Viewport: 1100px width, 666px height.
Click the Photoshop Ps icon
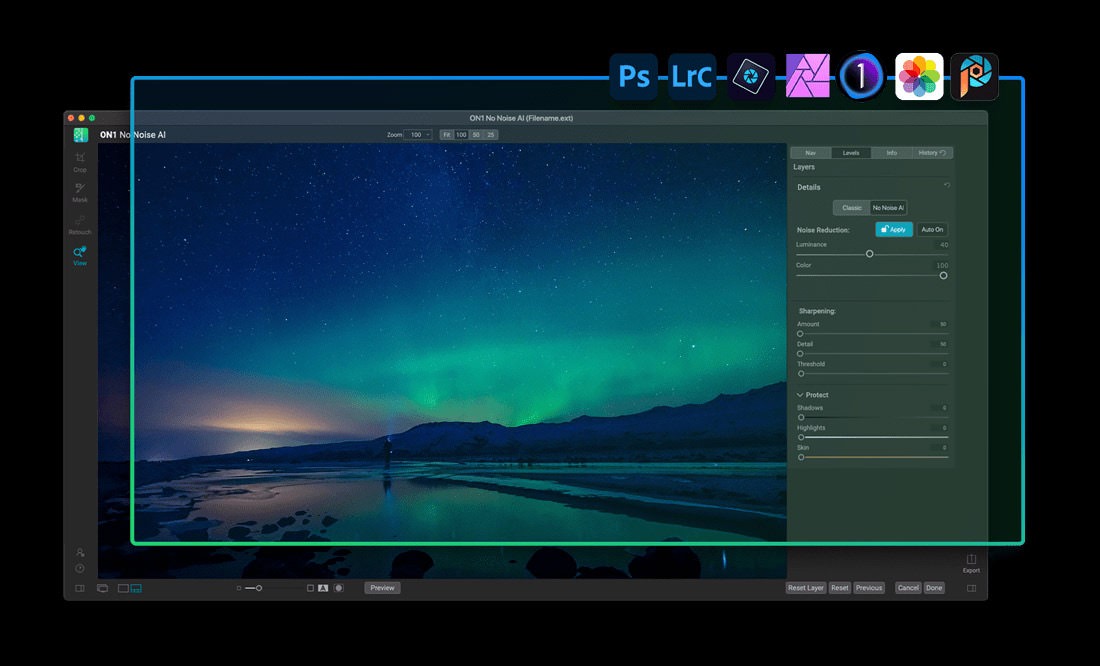pyautogui.click(x=633, y=76)
